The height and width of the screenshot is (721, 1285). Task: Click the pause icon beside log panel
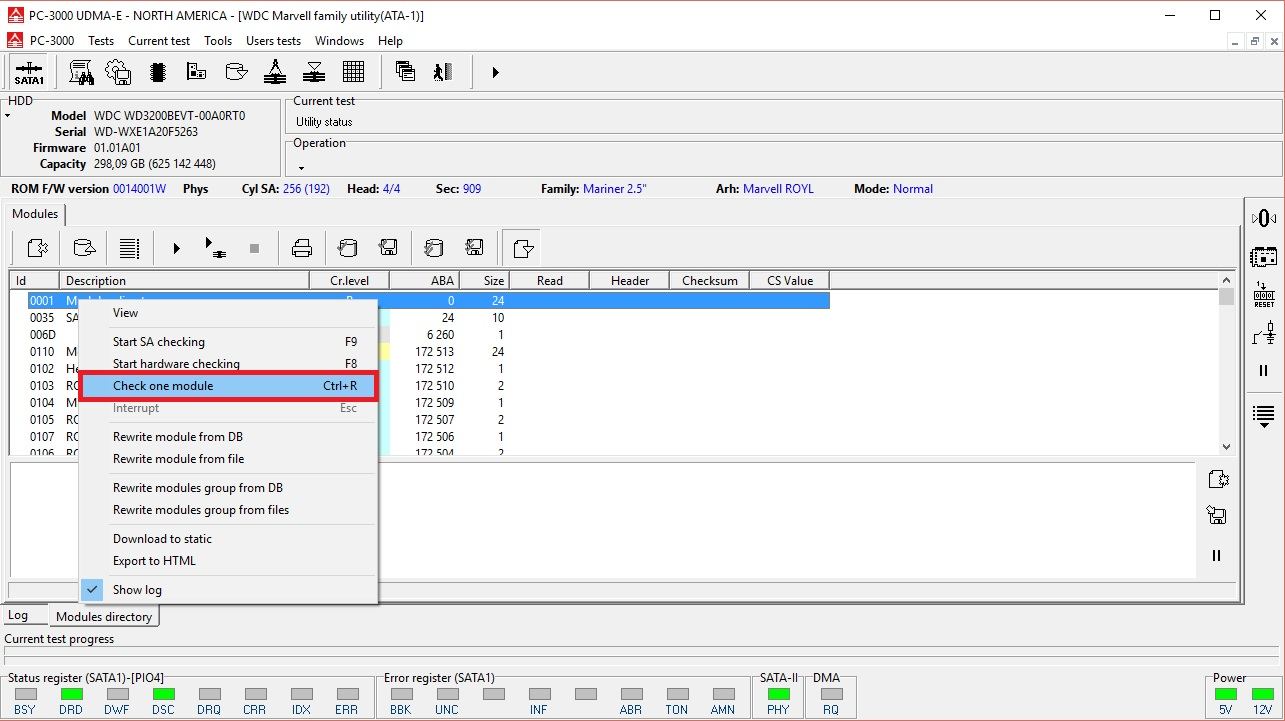[1217, 556]
